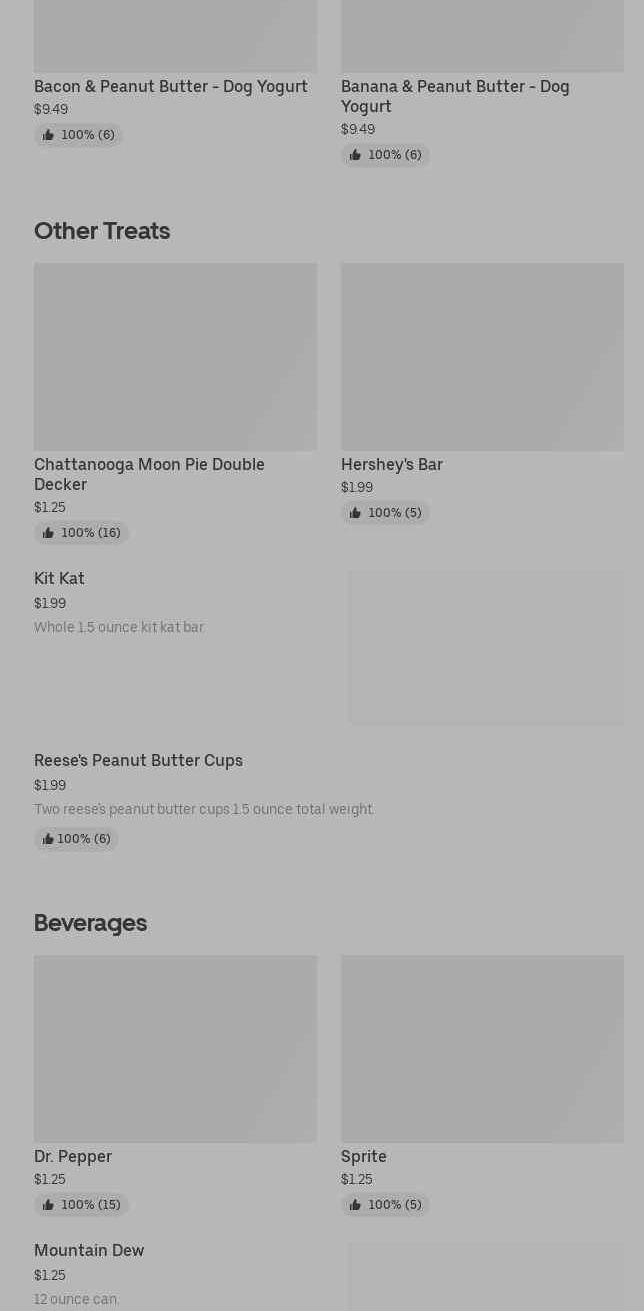This screenshot has width=644, height=1311.
Task: Click thumbs-up icon under Banana & Peanut Butter Yogurt
Action: click(x=355, y=155)
